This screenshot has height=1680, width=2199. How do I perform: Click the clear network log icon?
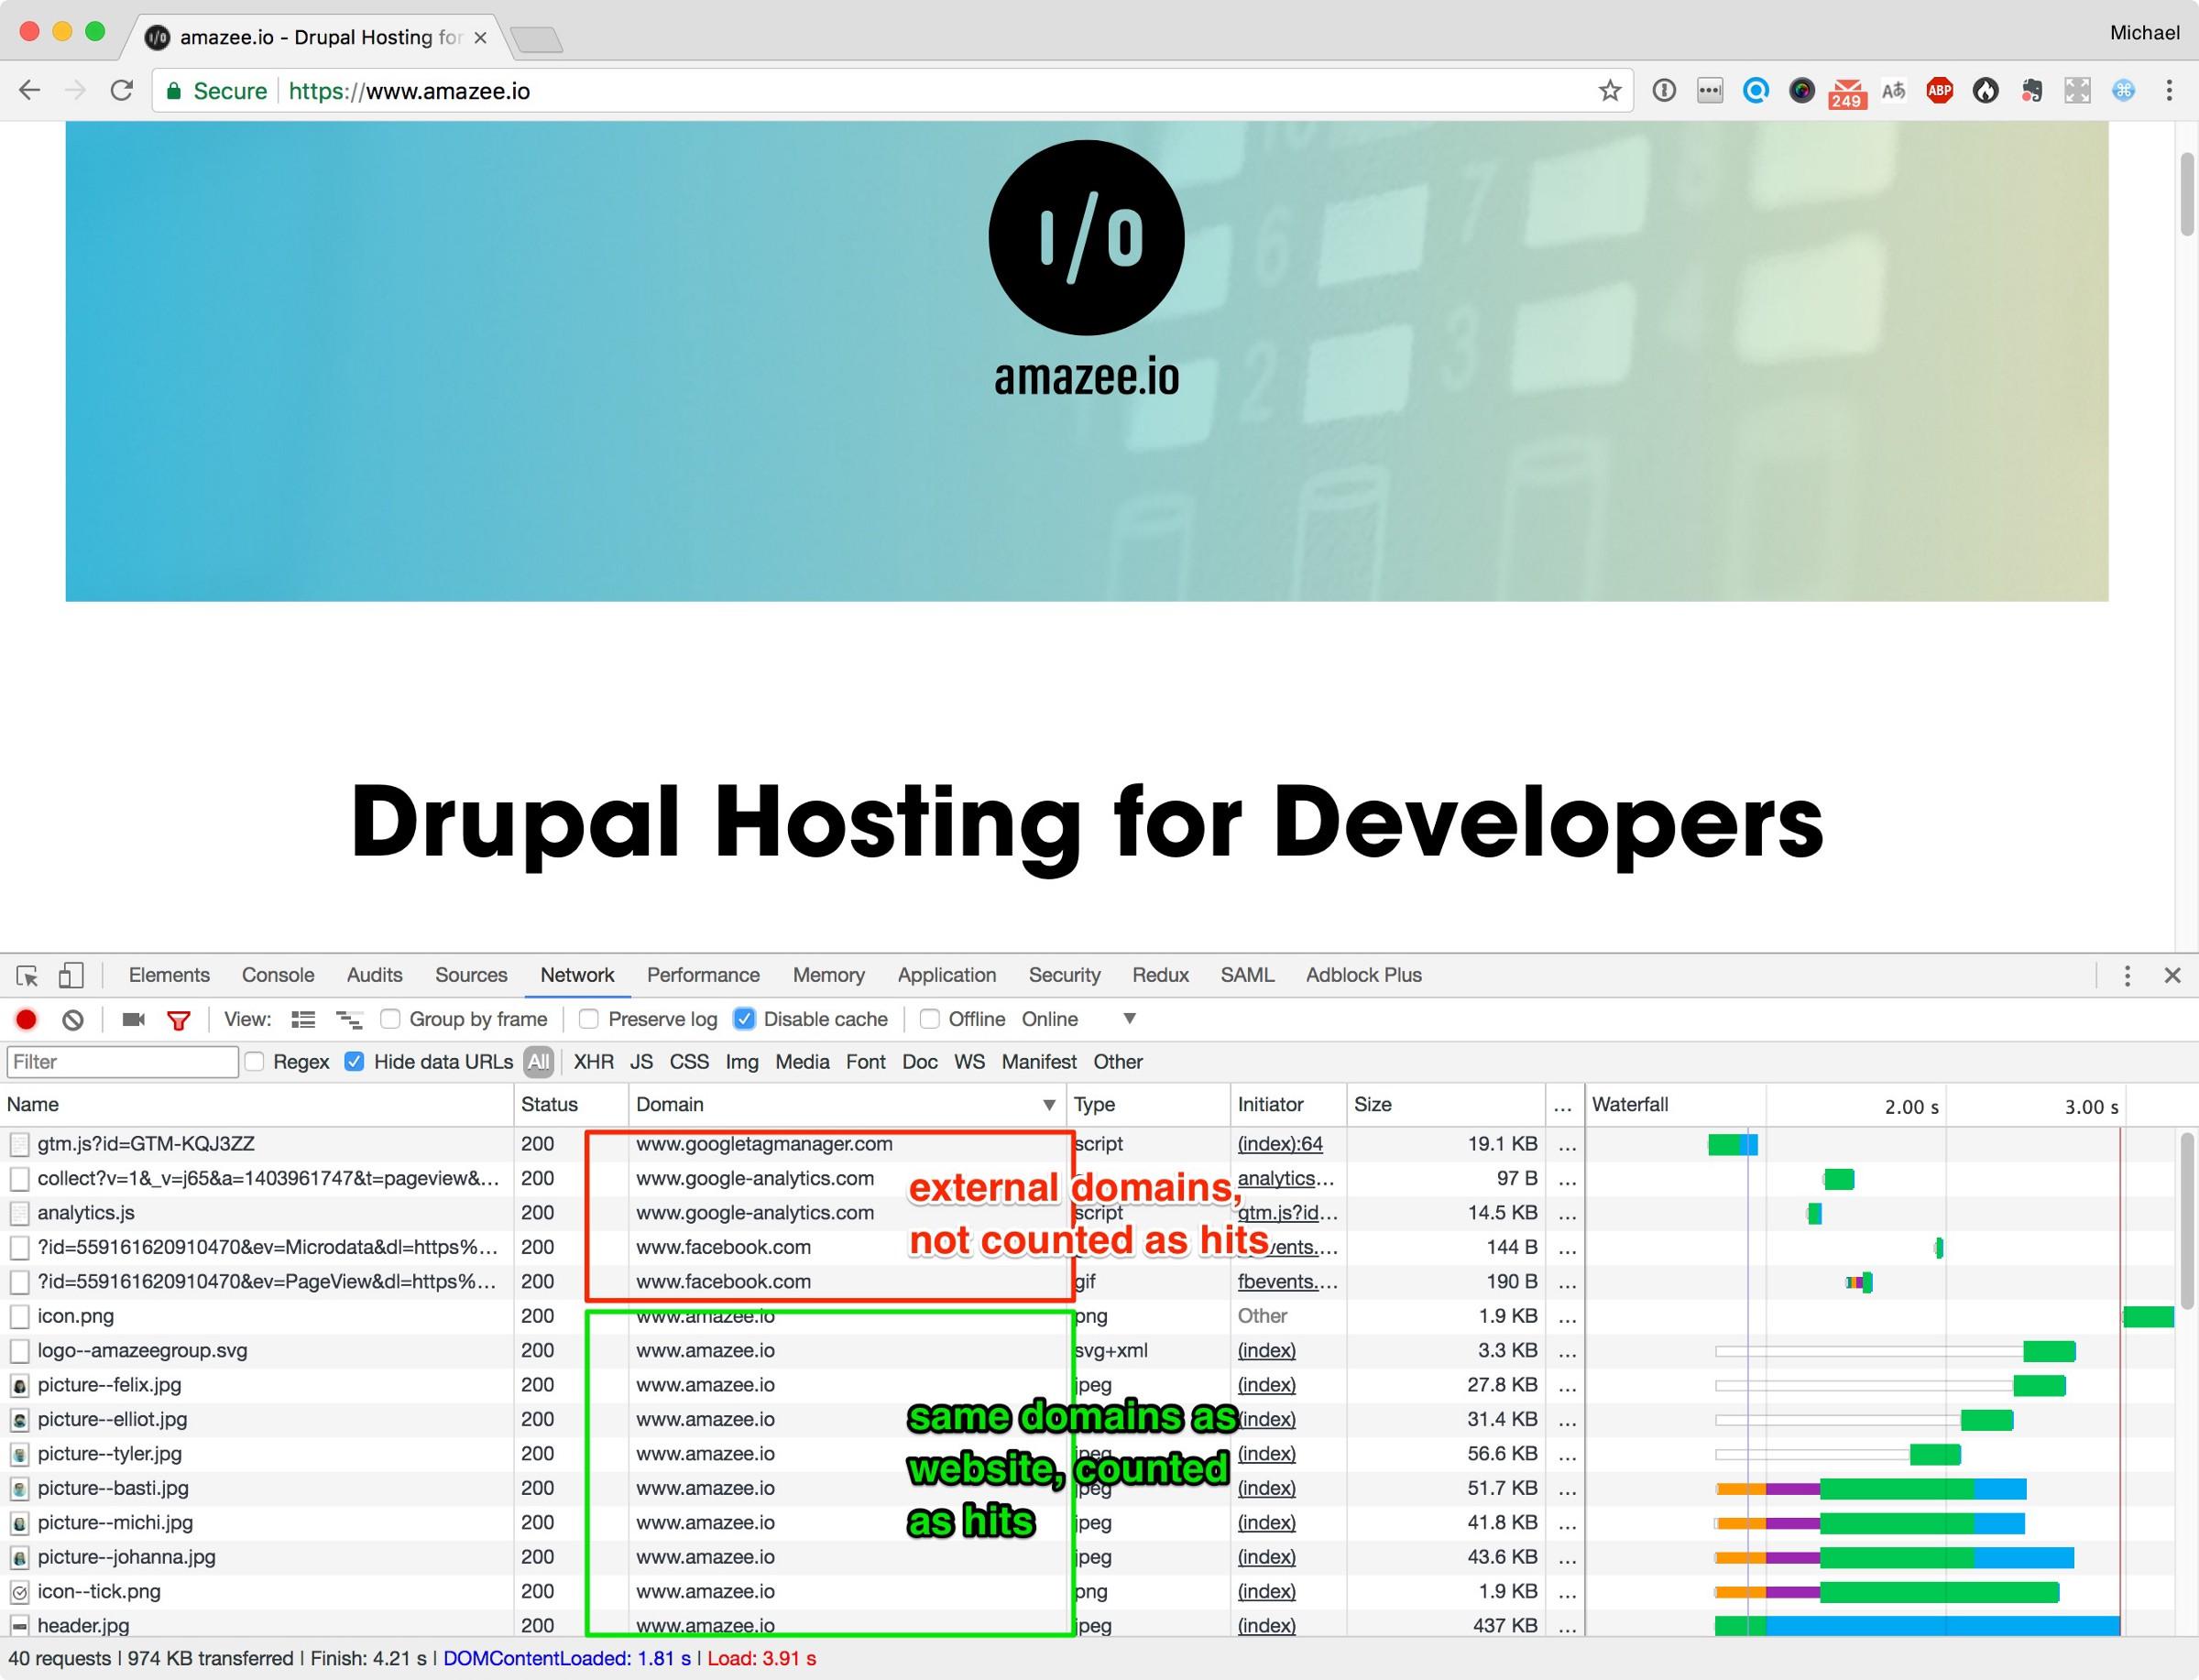pyautogui.click(x=73, y=1019)
